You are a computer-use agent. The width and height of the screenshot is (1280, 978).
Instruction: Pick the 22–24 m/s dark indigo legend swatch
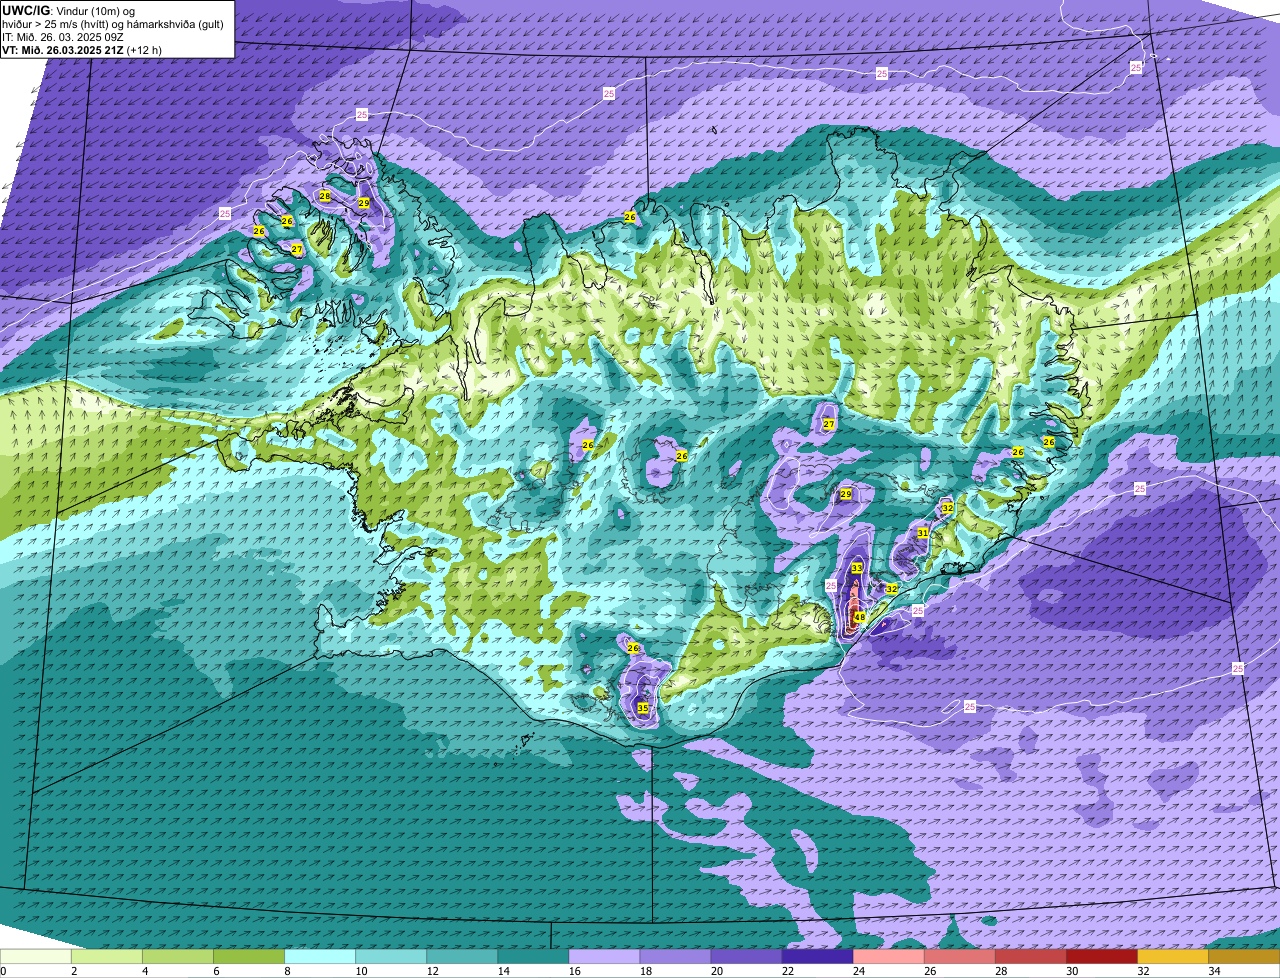(x=817, y=956)
